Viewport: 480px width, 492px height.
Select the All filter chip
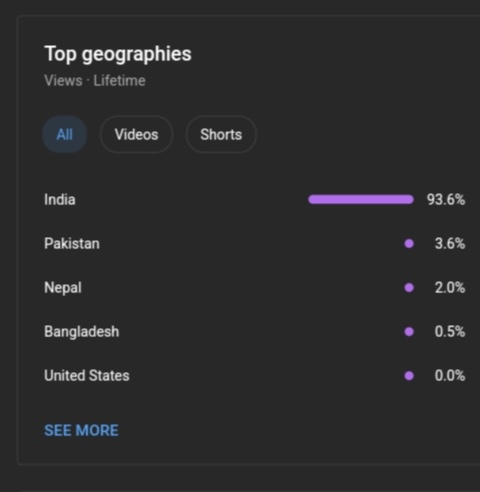pyautogui.click(x=65, y=135)
